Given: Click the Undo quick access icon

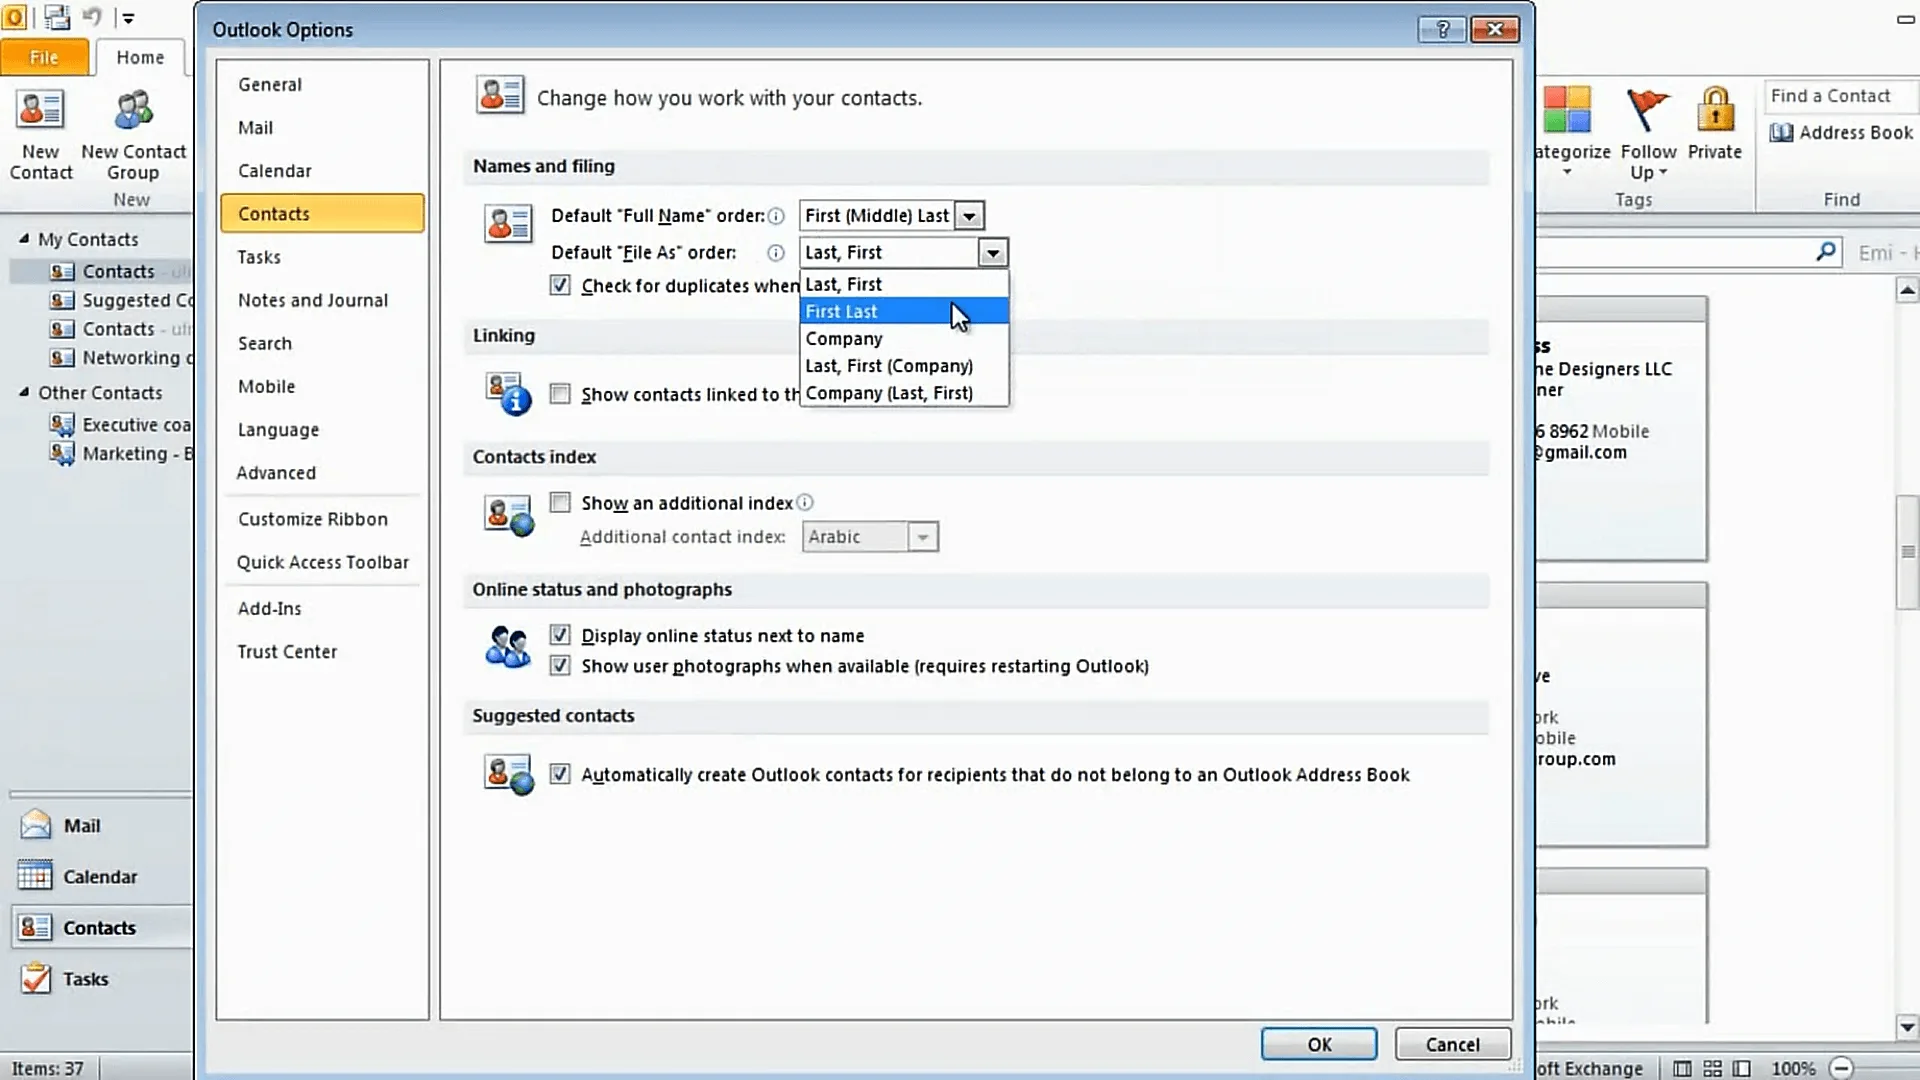Looking at the screenshot, I should (x=93, y=17).
